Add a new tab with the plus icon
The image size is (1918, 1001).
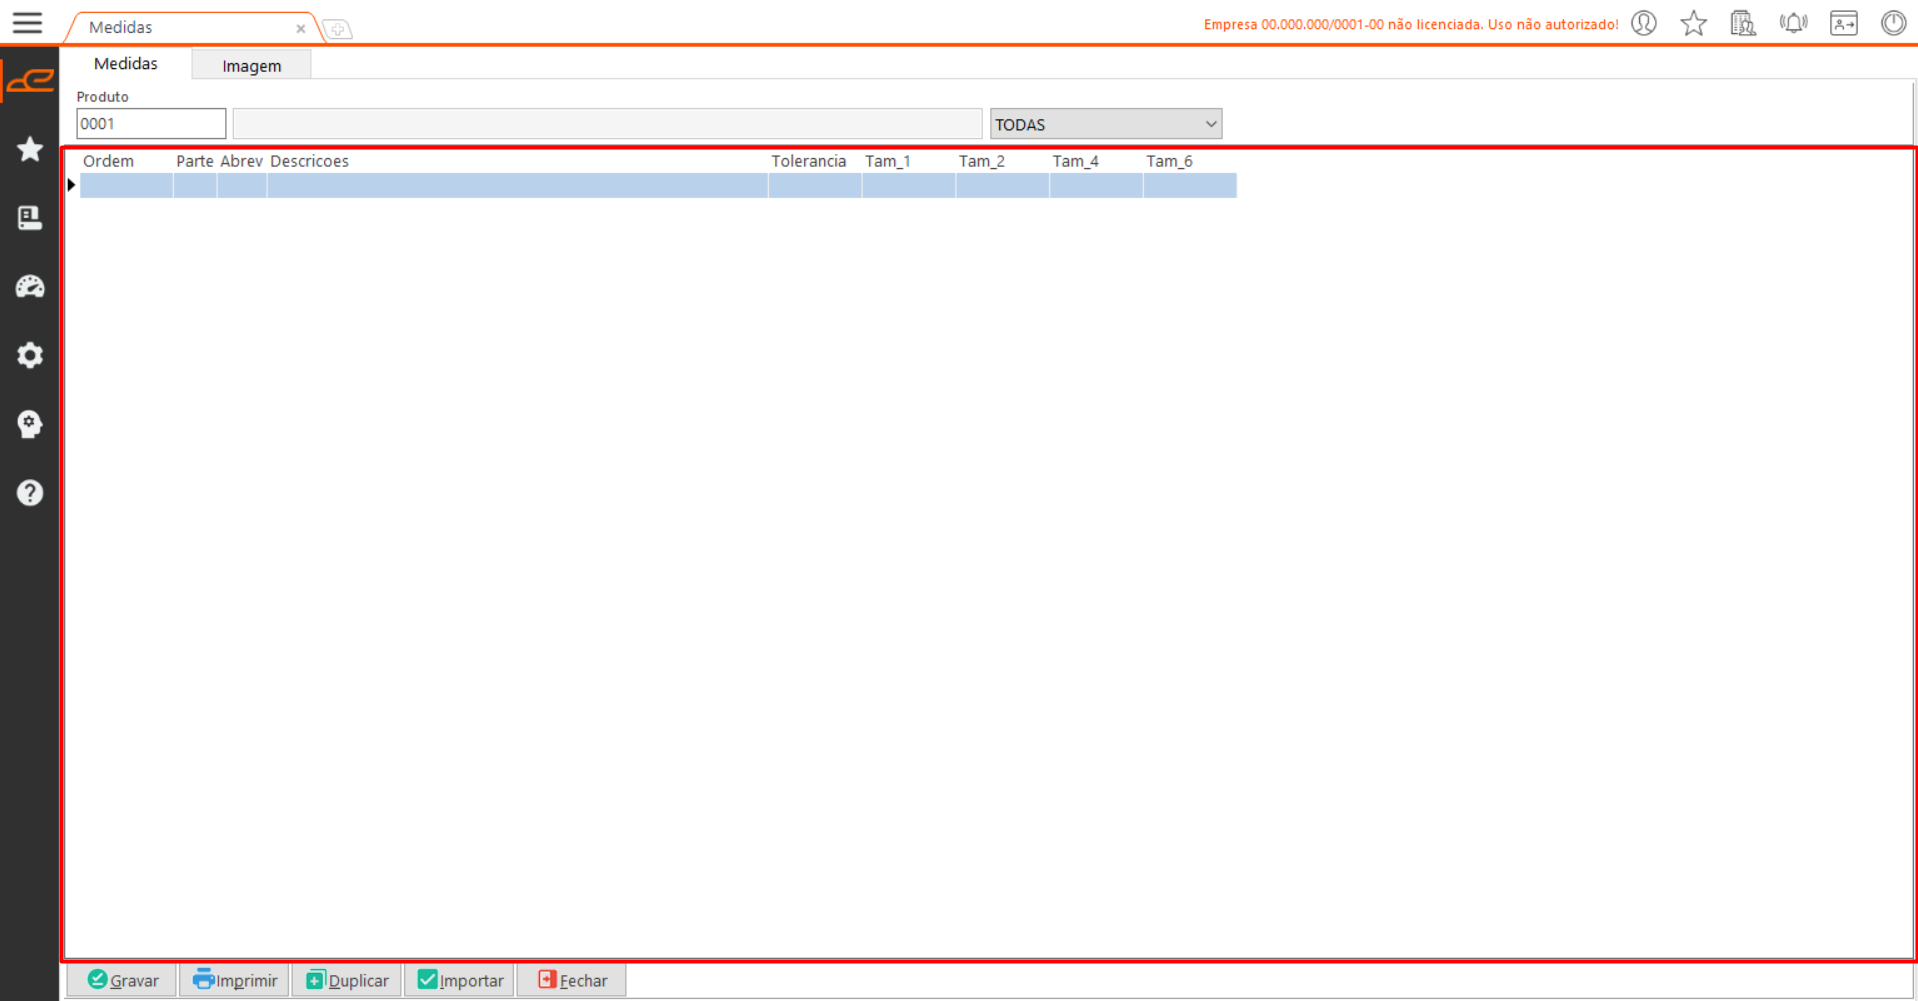coord(338,29)
